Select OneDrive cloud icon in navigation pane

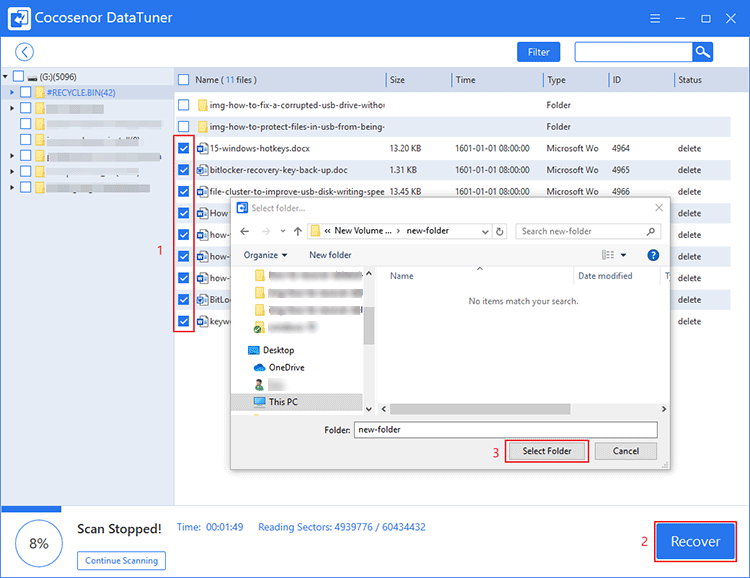click(259, 367)
